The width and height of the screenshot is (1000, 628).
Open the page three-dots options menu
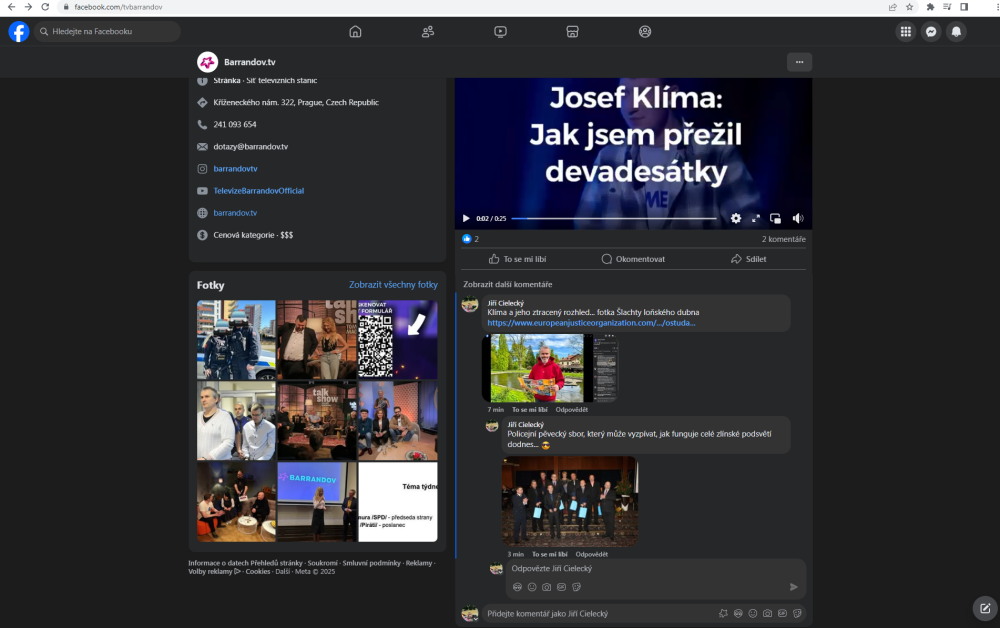pos(799,62)
